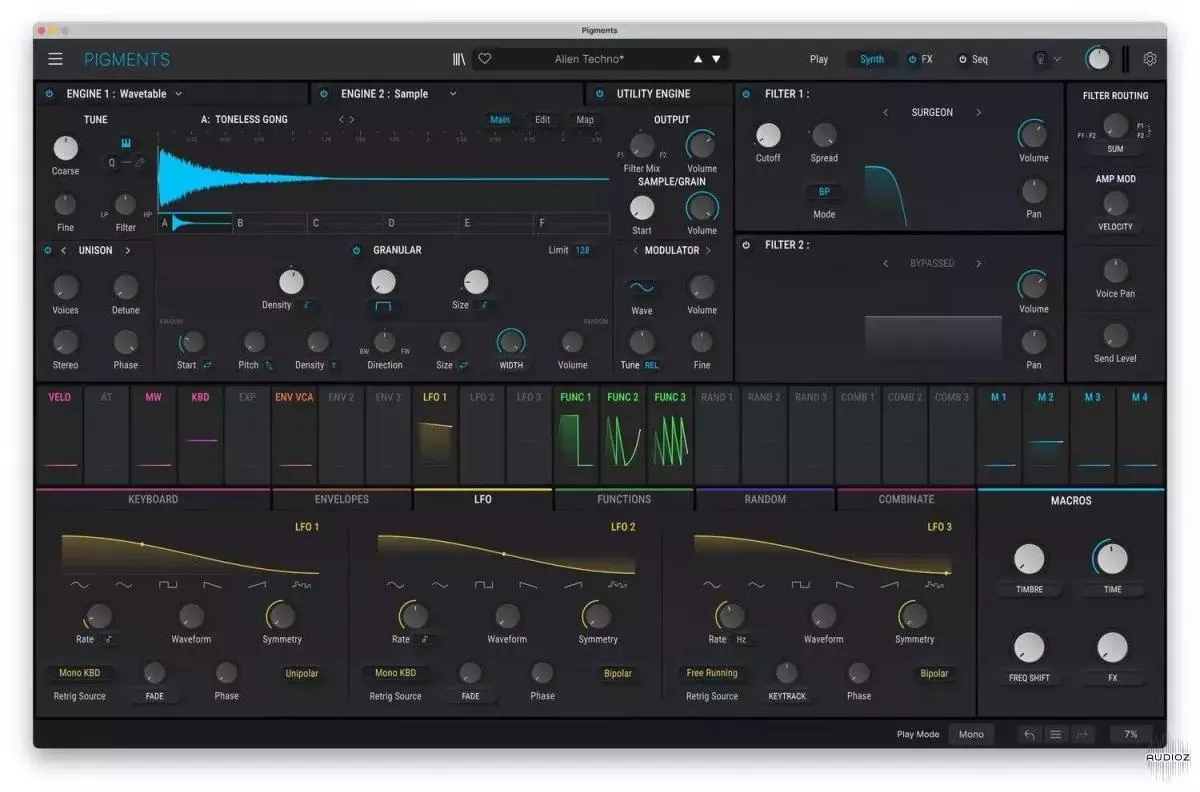Select the triangle waveform shape for LFO 3
This screenshot has height=792, width=1200.
pyautogui.click(x=755, y=585)
